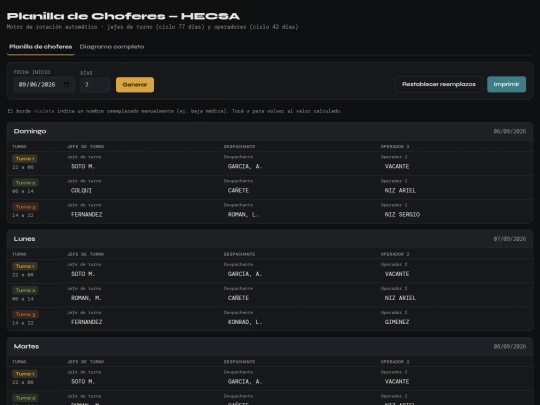Select VACANTE in Martes Turno 1
Screen dimensions: 540x405
point(397,382)
